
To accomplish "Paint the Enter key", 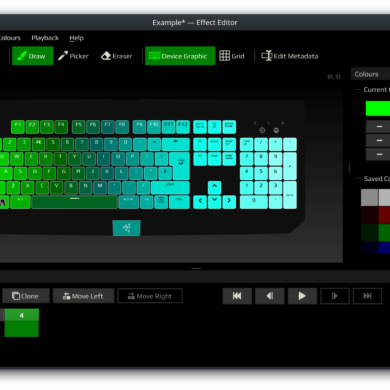I will [x=181, y=165].
